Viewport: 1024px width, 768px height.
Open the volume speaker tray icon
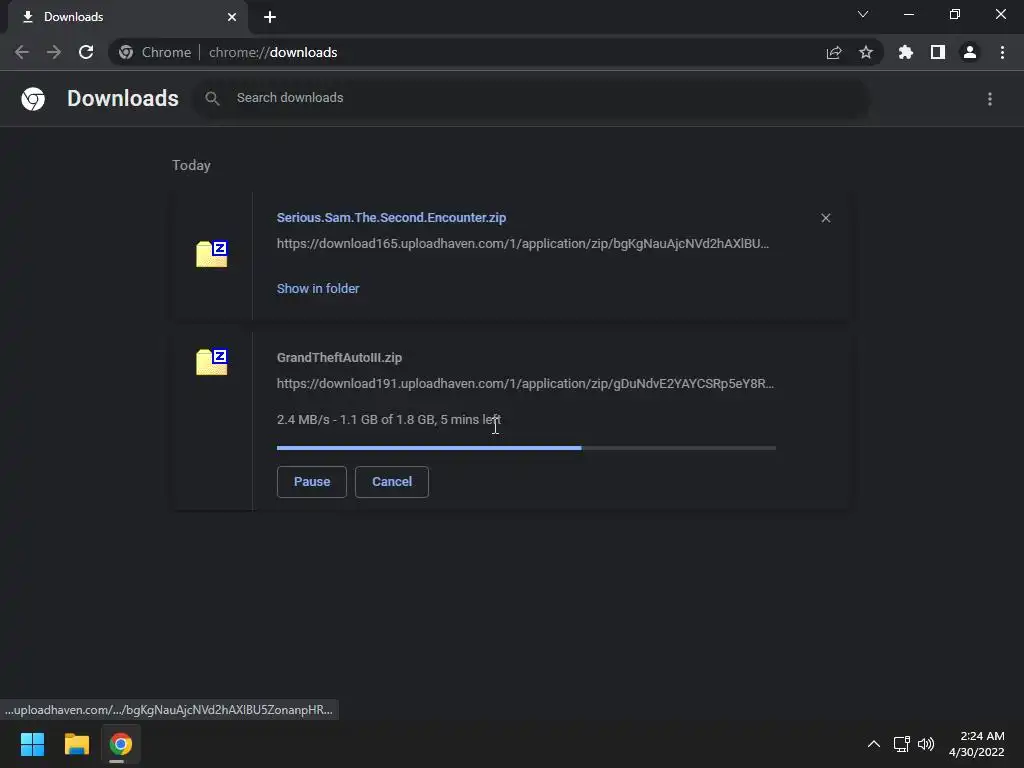click(x=926, y=744)
